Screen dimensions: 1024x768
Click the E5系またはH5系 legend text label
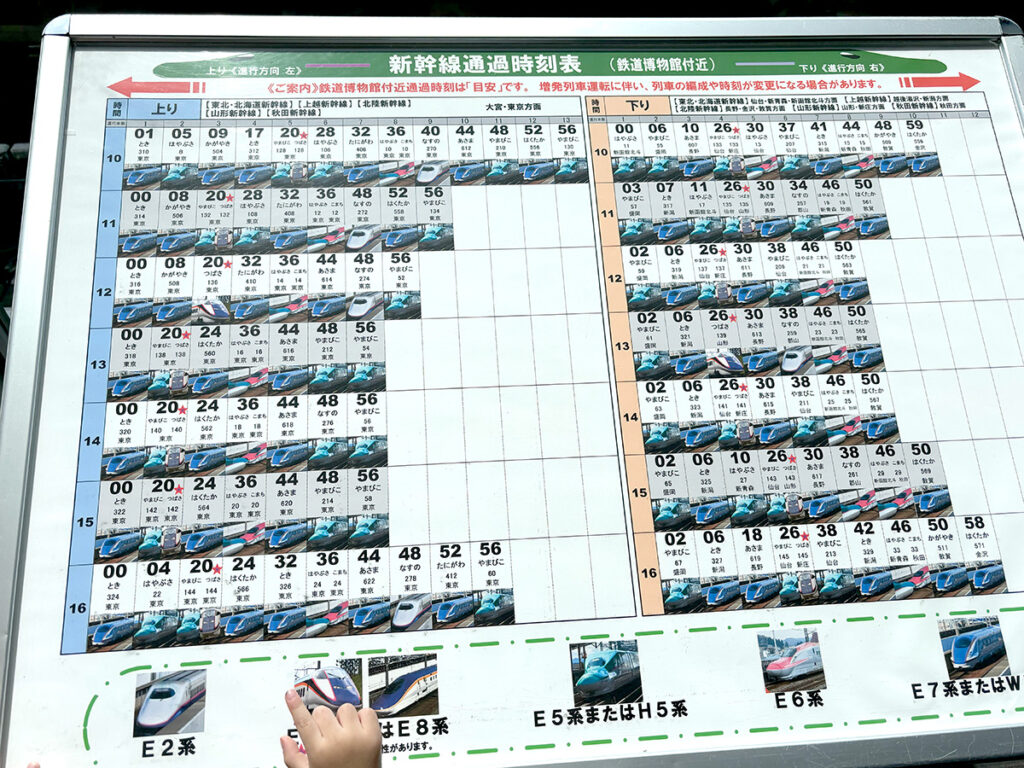[x=608, y=712]
